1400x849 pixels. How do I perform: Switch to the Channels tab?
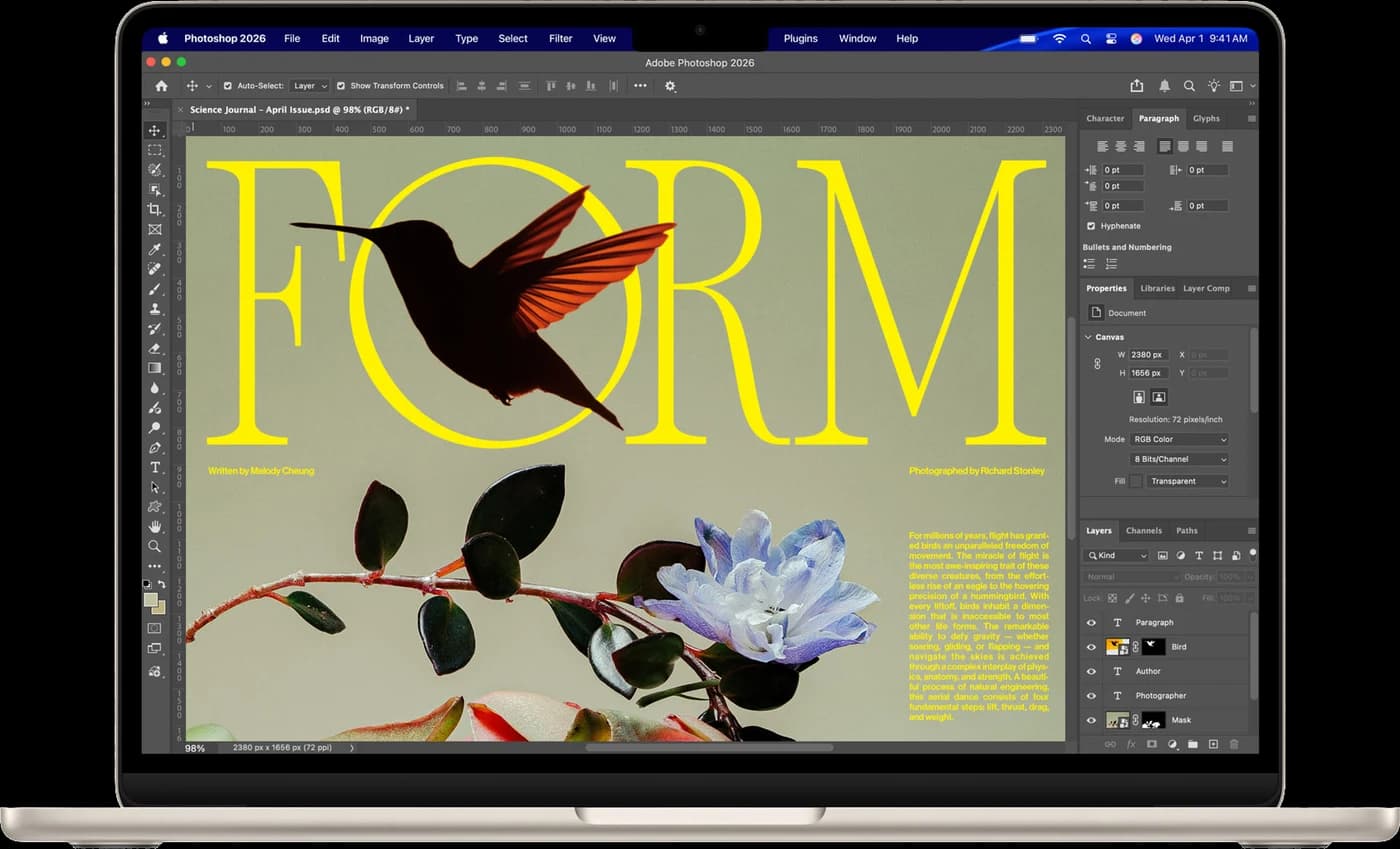coord(1143,531)
